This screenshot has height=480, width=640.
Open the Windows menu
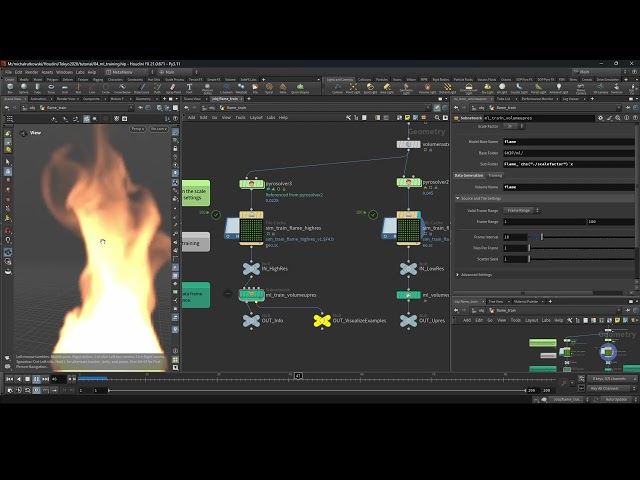64,72
